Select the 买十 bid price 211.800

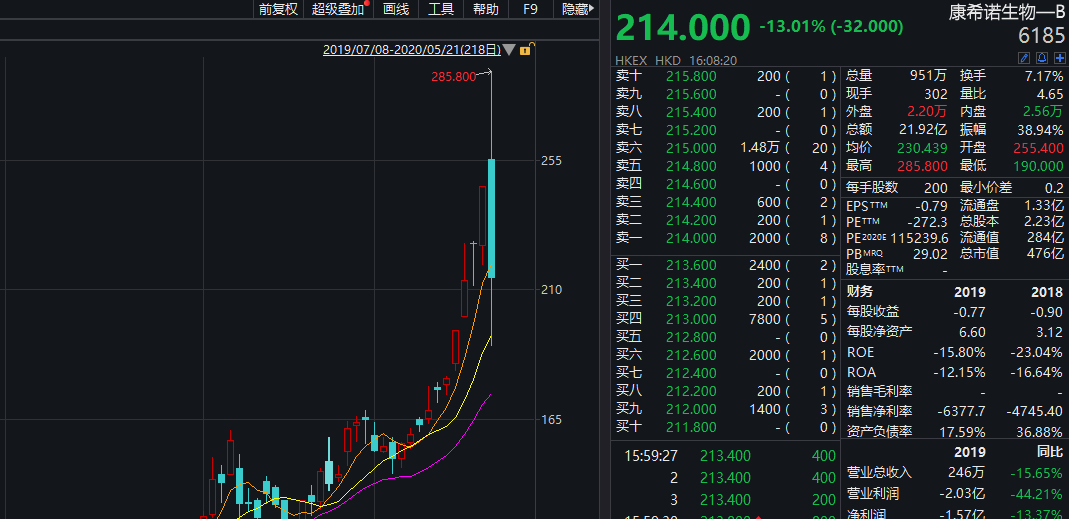point(691,427)
